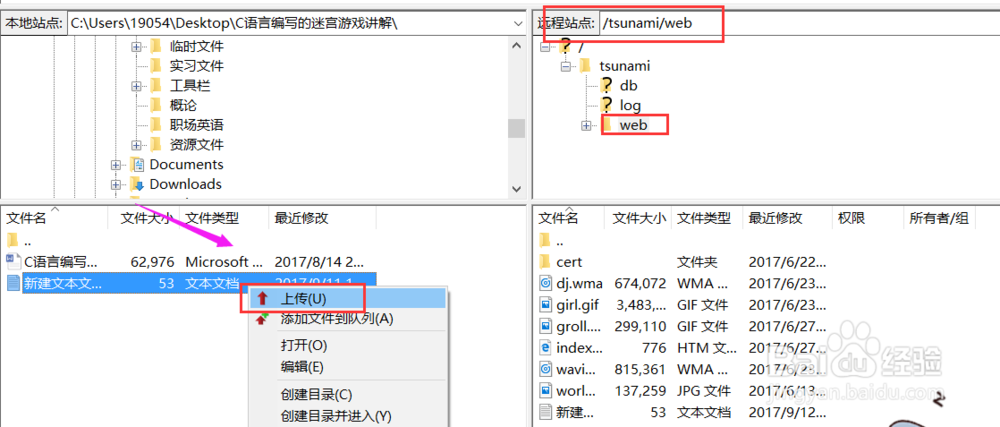Click the Word document icon of C语言编写 file
1000x427 pixels.
[x=13, y=261]
